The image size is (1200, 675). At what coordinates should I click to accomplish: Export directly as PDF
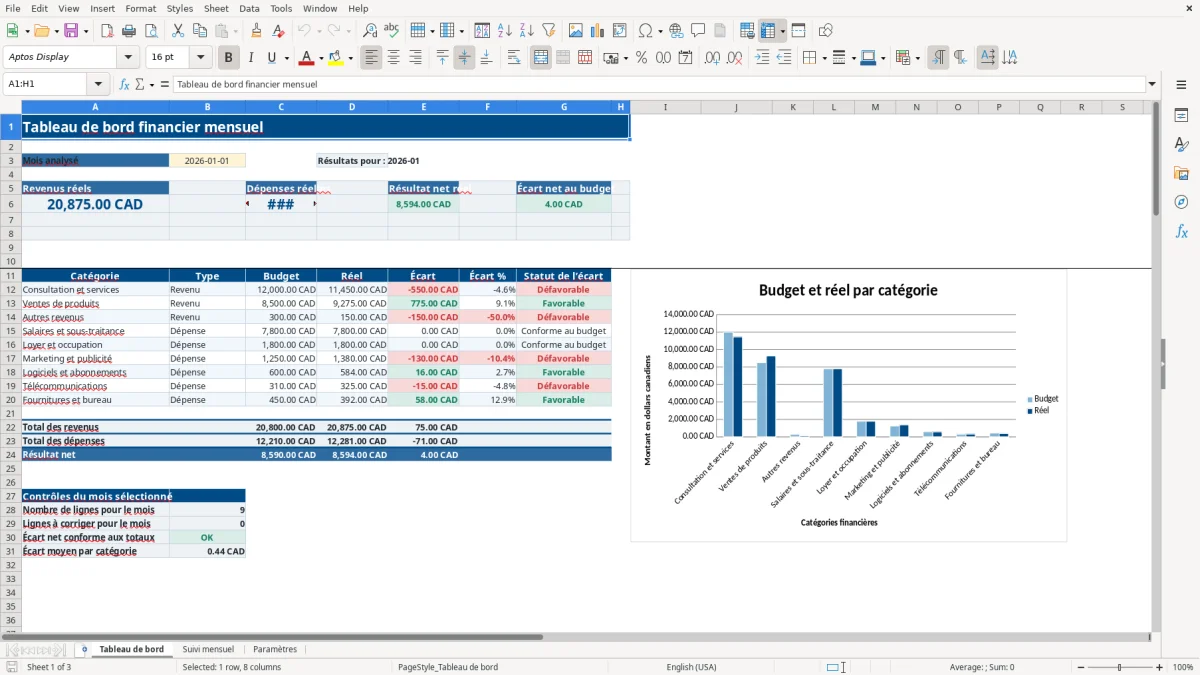point(107,31)
